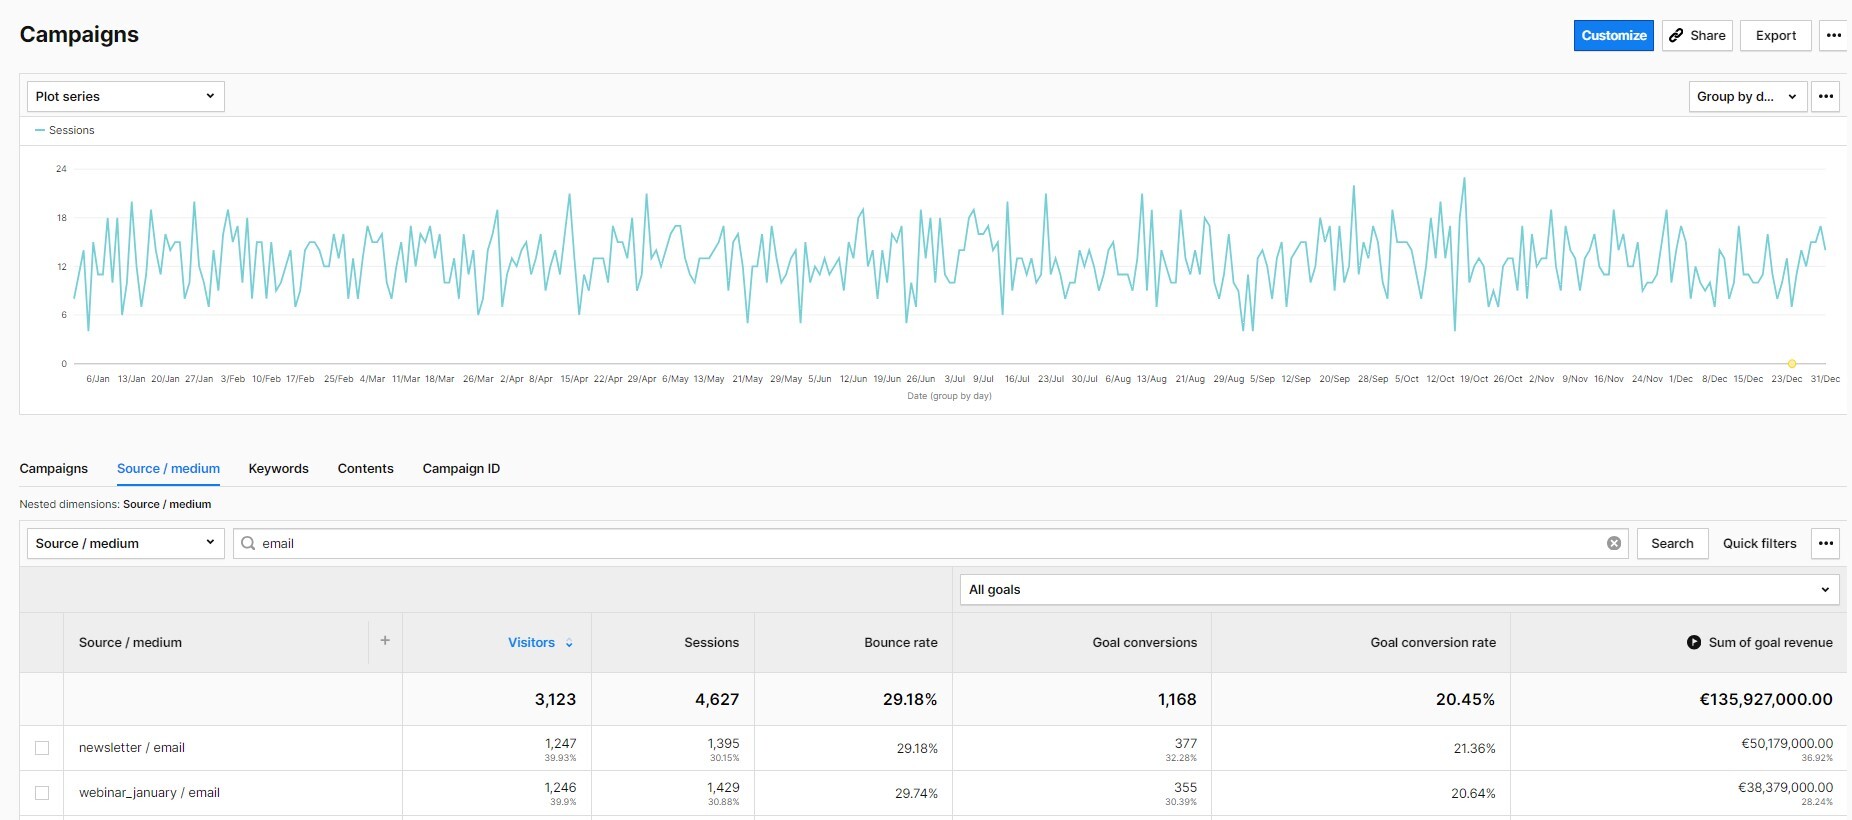The height and width of the screenshot is (820, 1852).
Task: Open the Campaign ID tab
Action: pyautogui.click(x=461, y=469)
